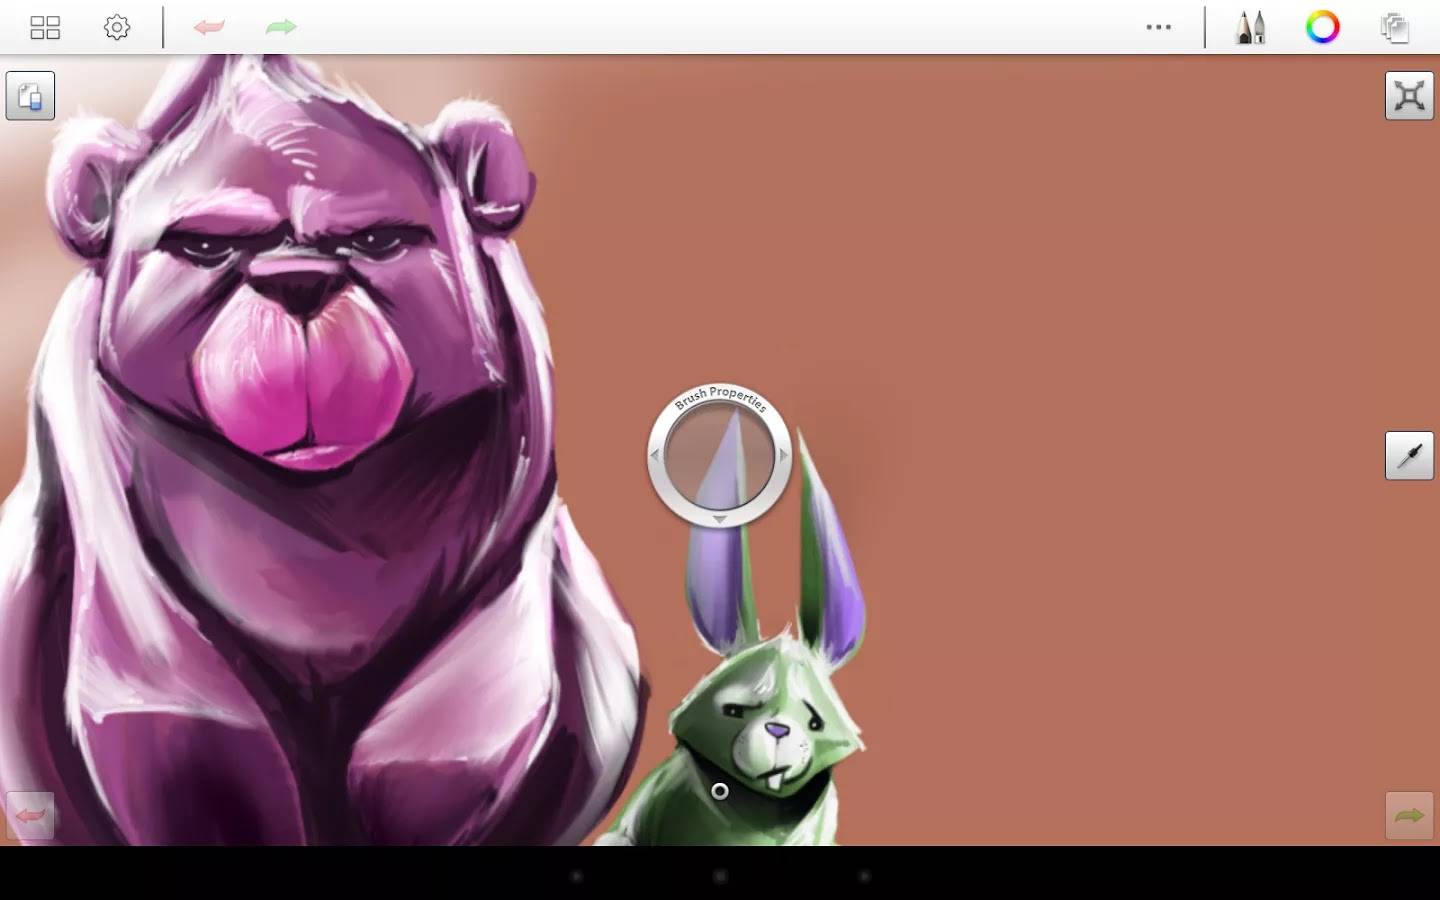Tap the red corner shortcut at bottom left
1440x900 pixels.
tap(29, 816)
